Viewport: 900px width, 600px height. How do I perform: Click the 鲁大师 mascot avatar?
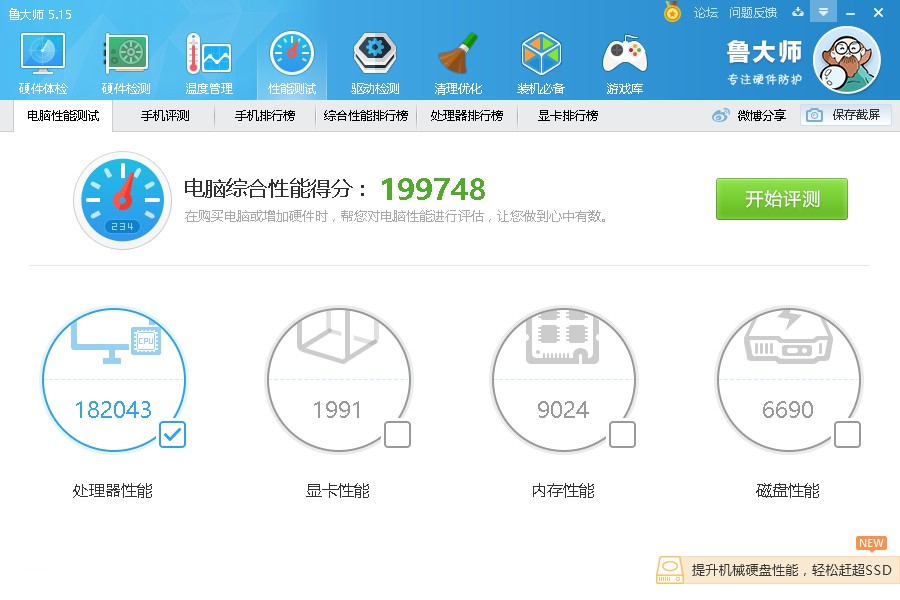click(x=847, y=60)
